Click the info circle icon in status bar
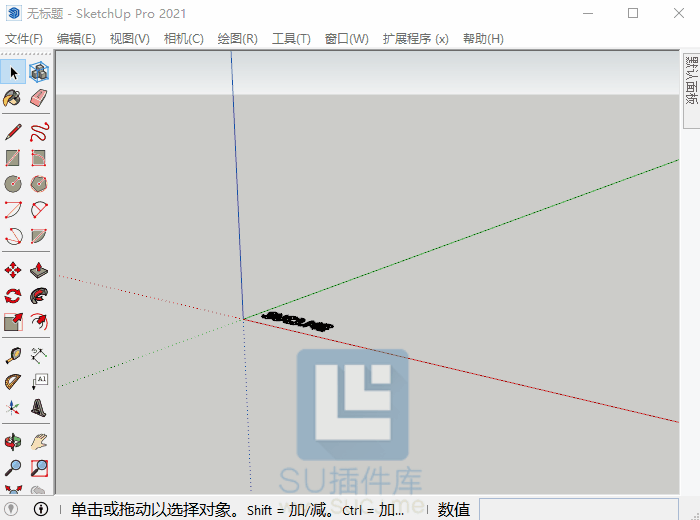Screen dimensions: 700x520 [x=41, y=509]
